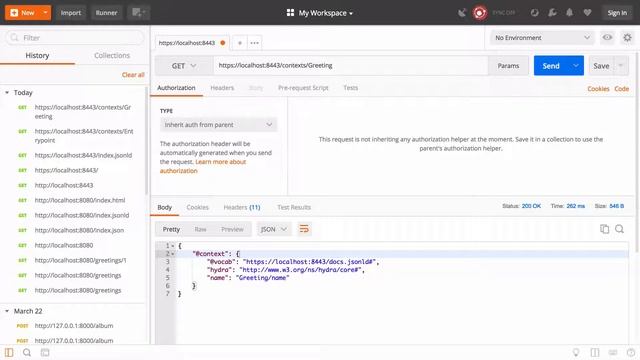The width and height of the screenshot is (640, 360).
Task: Open the My Workspace dropdown
Action: [320, 13]
